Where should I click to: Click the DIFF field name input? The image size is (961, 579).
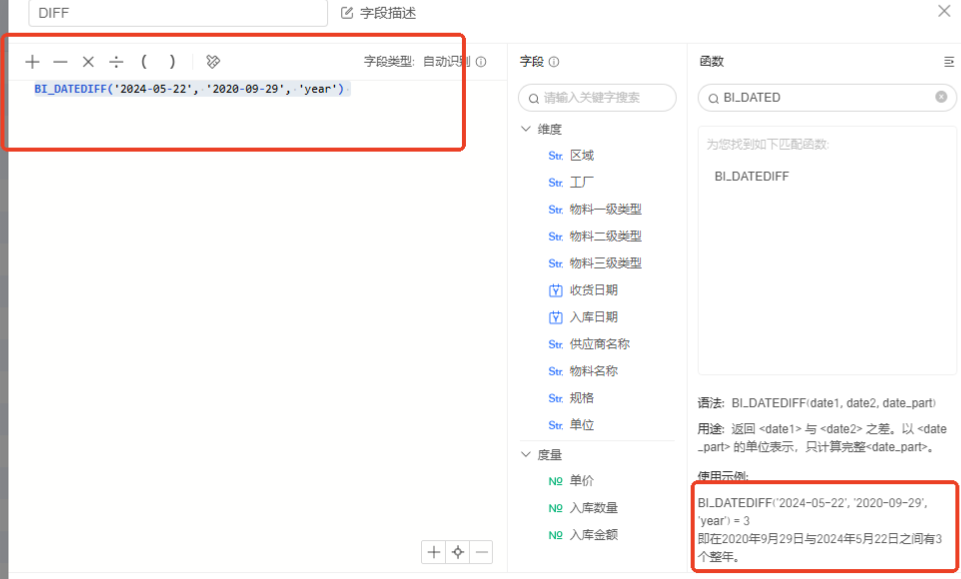pos(178,13)
